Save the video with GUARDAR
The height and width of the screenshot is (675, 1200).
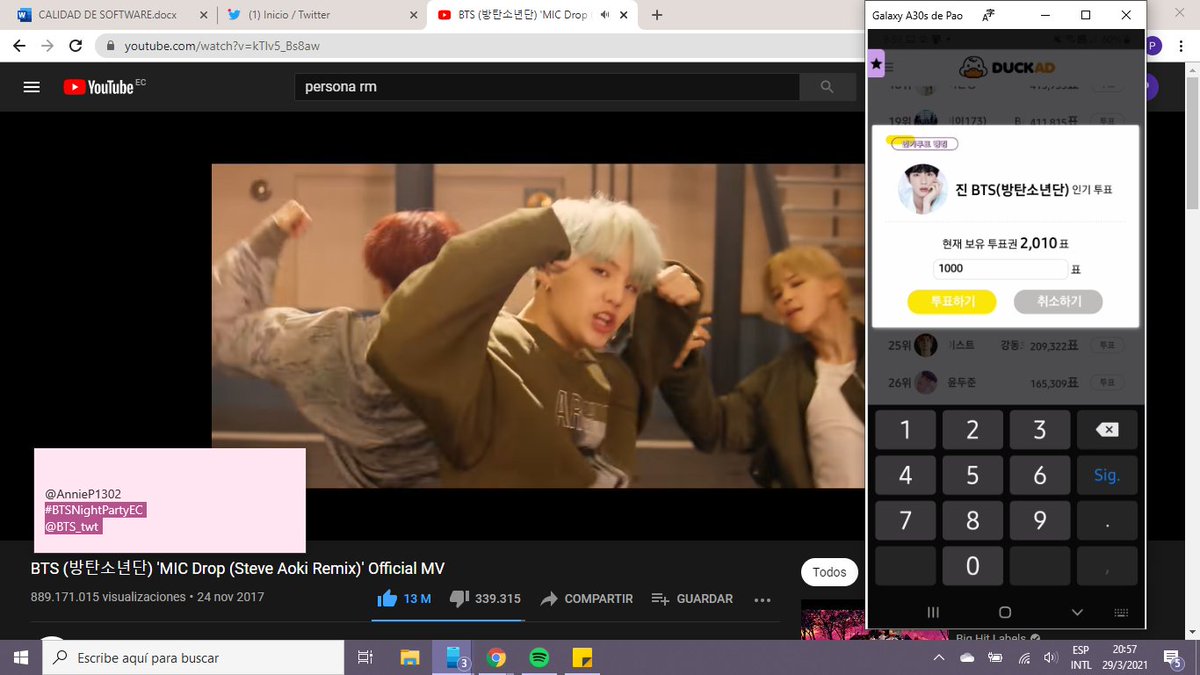(x=692, y=598)
